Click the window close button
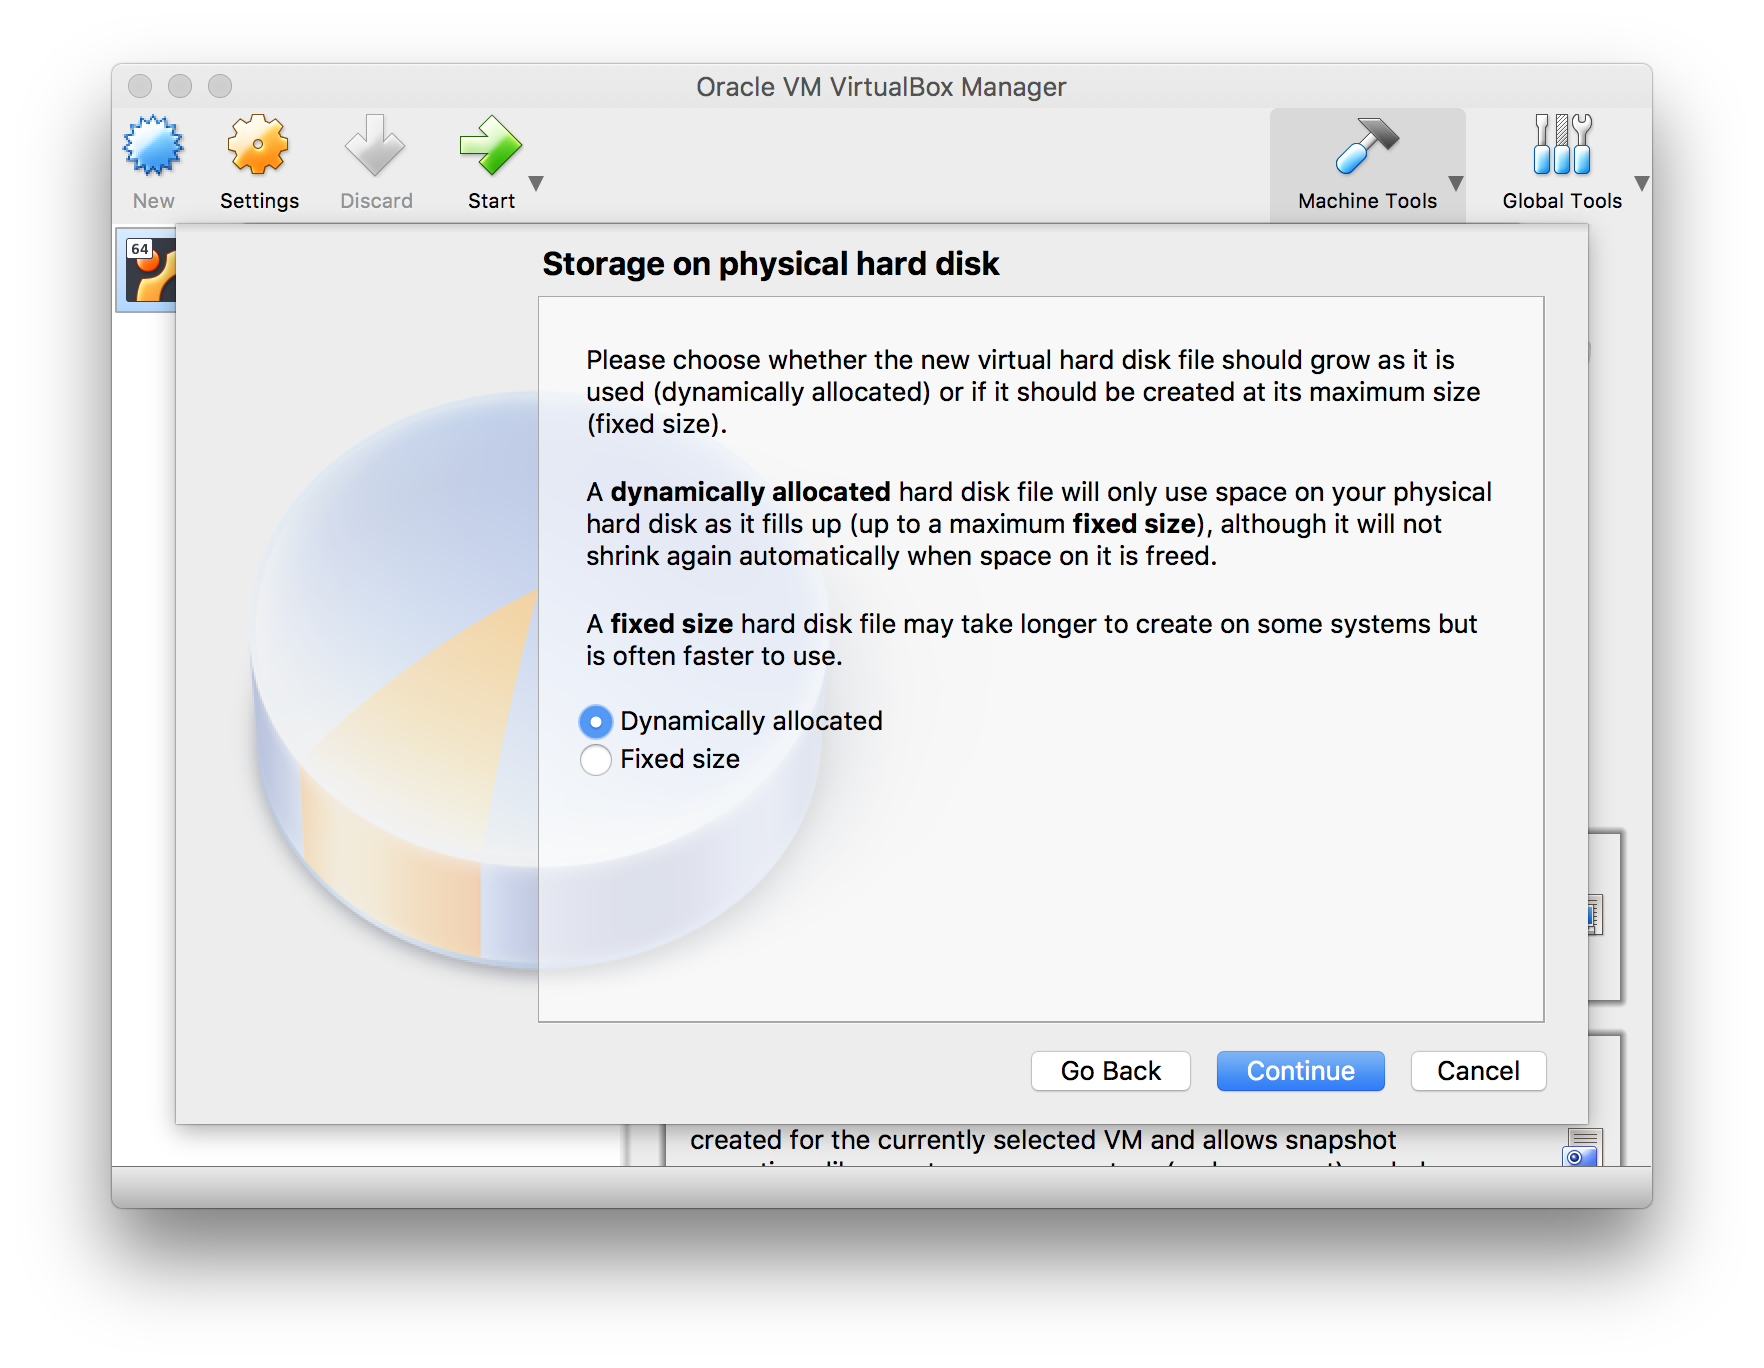This screenshot has width=1764, height=1368. click(140, 87)
